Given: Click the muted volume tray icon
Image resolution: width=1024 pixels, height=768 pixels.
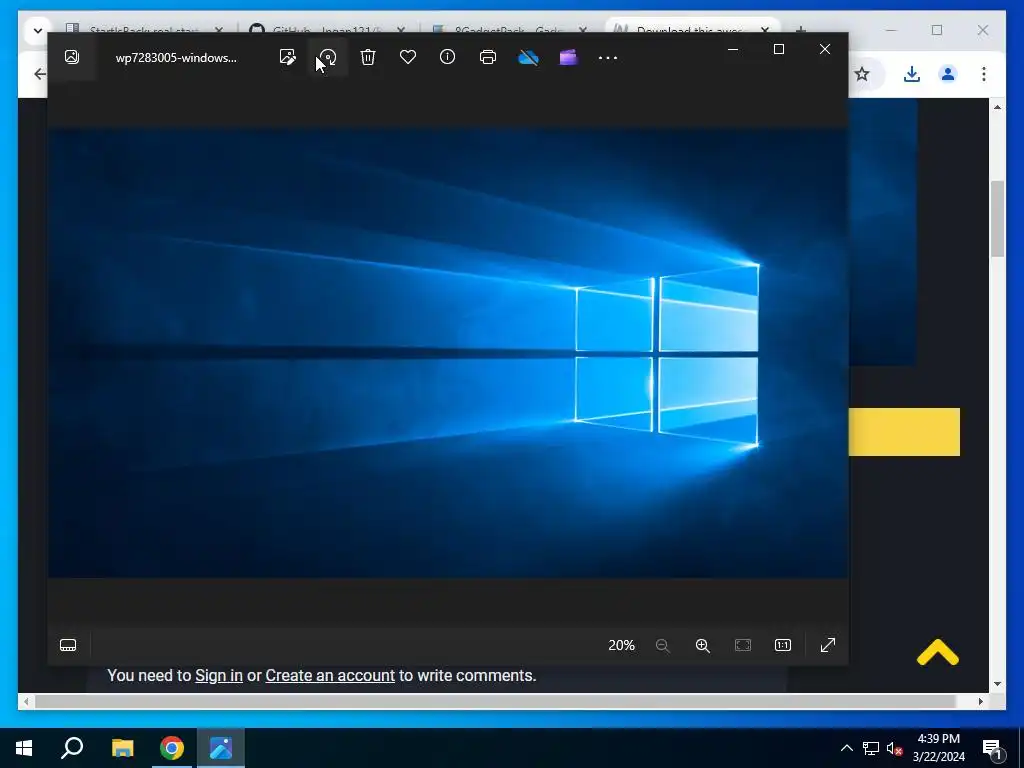Looking at the screenshot, I should pos(895,748).
